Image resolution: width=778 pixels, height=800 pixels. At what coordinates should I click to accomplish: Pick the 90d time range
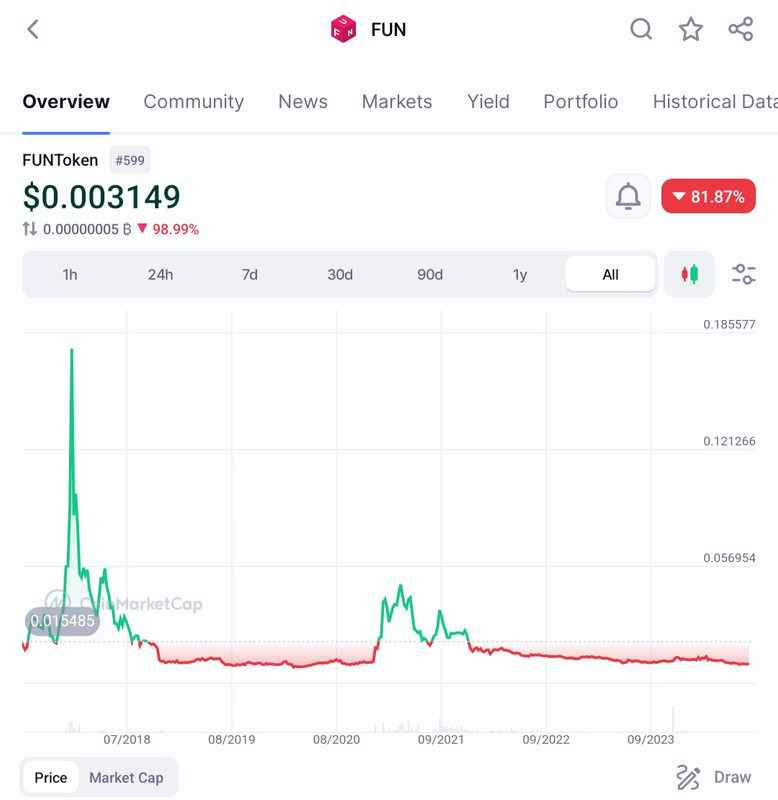click(x=430, y=274)
